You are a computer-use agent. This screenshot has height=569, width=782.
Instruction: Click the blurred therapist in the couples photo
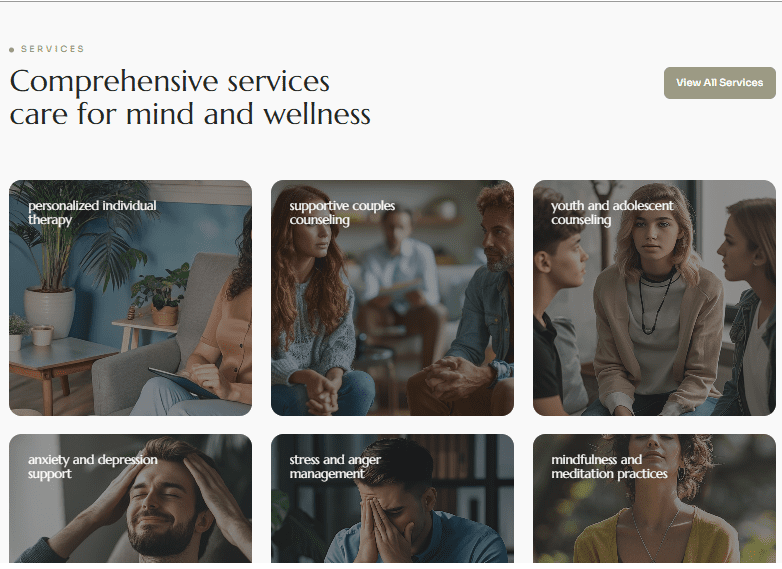(396, 279)
